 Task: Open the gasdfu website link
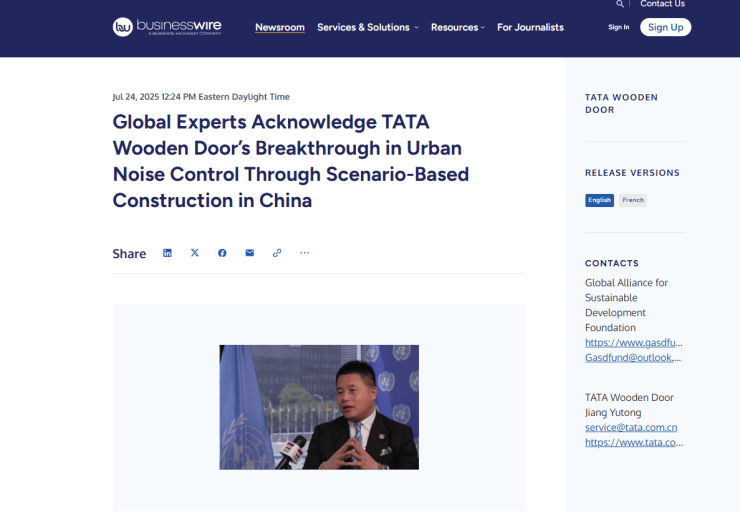[x=634, y=343]
